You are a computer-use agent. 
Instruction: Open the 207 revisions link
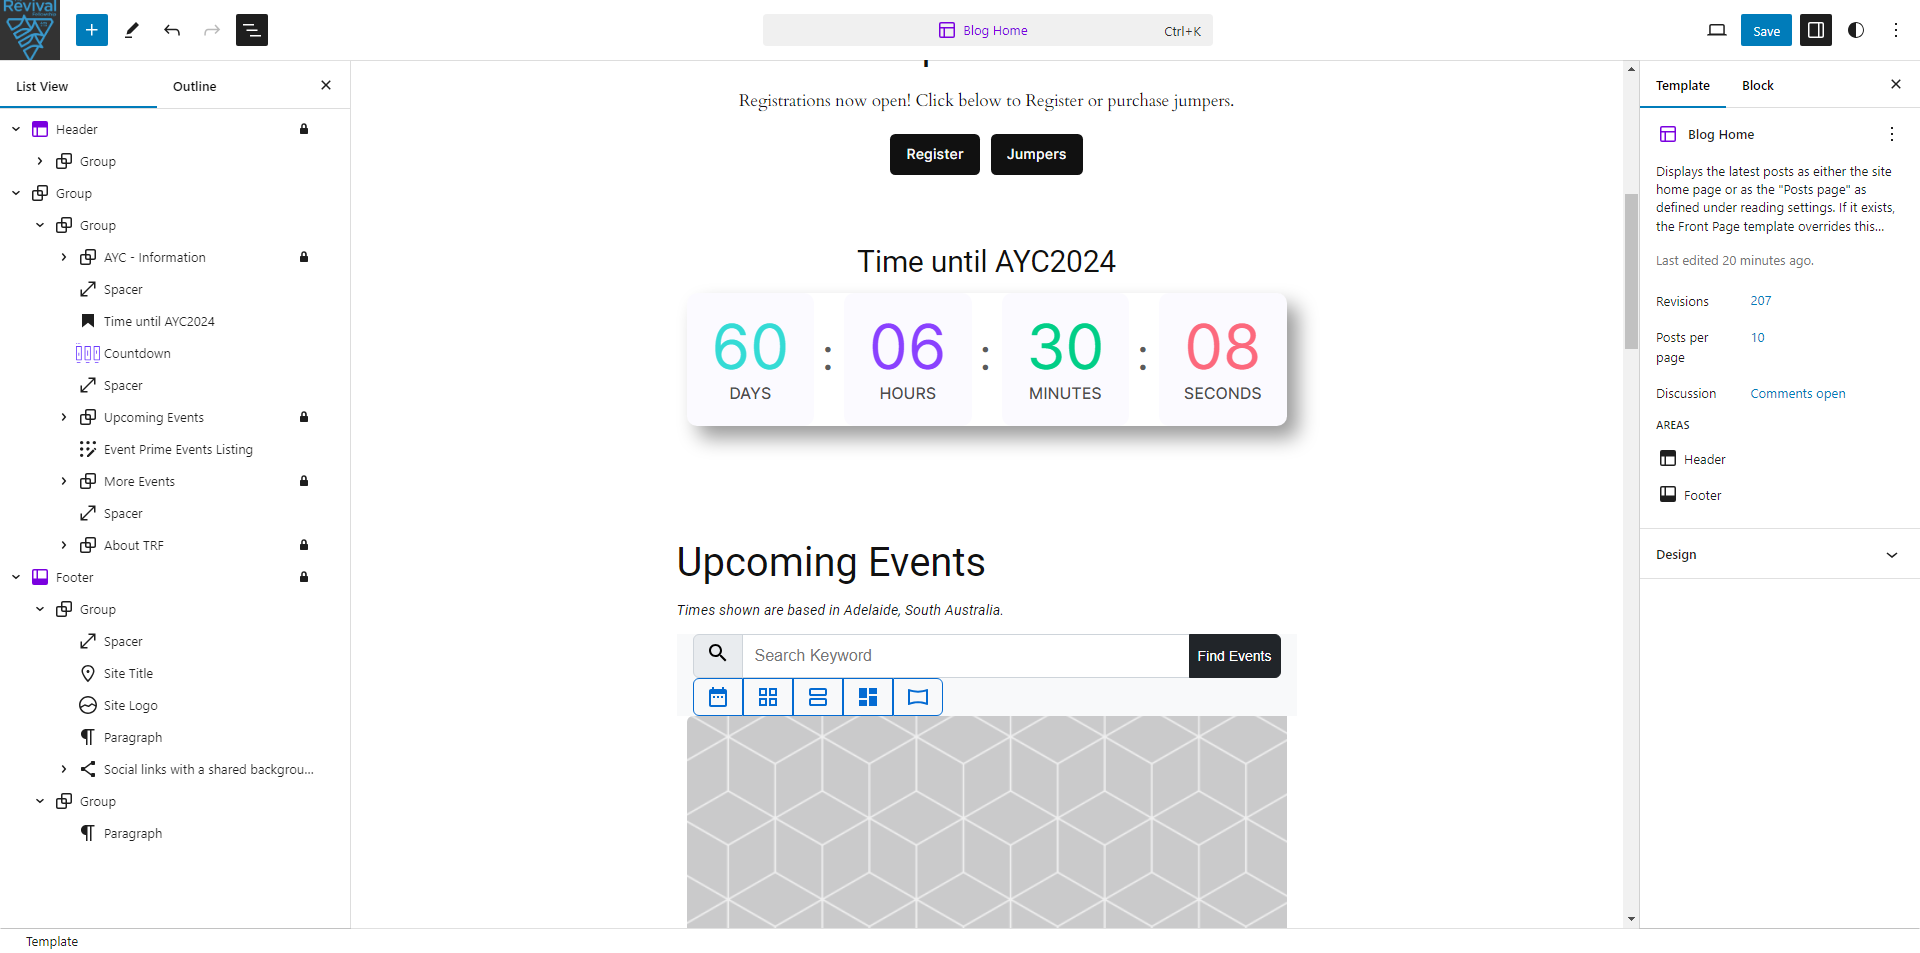(1760, 301)
